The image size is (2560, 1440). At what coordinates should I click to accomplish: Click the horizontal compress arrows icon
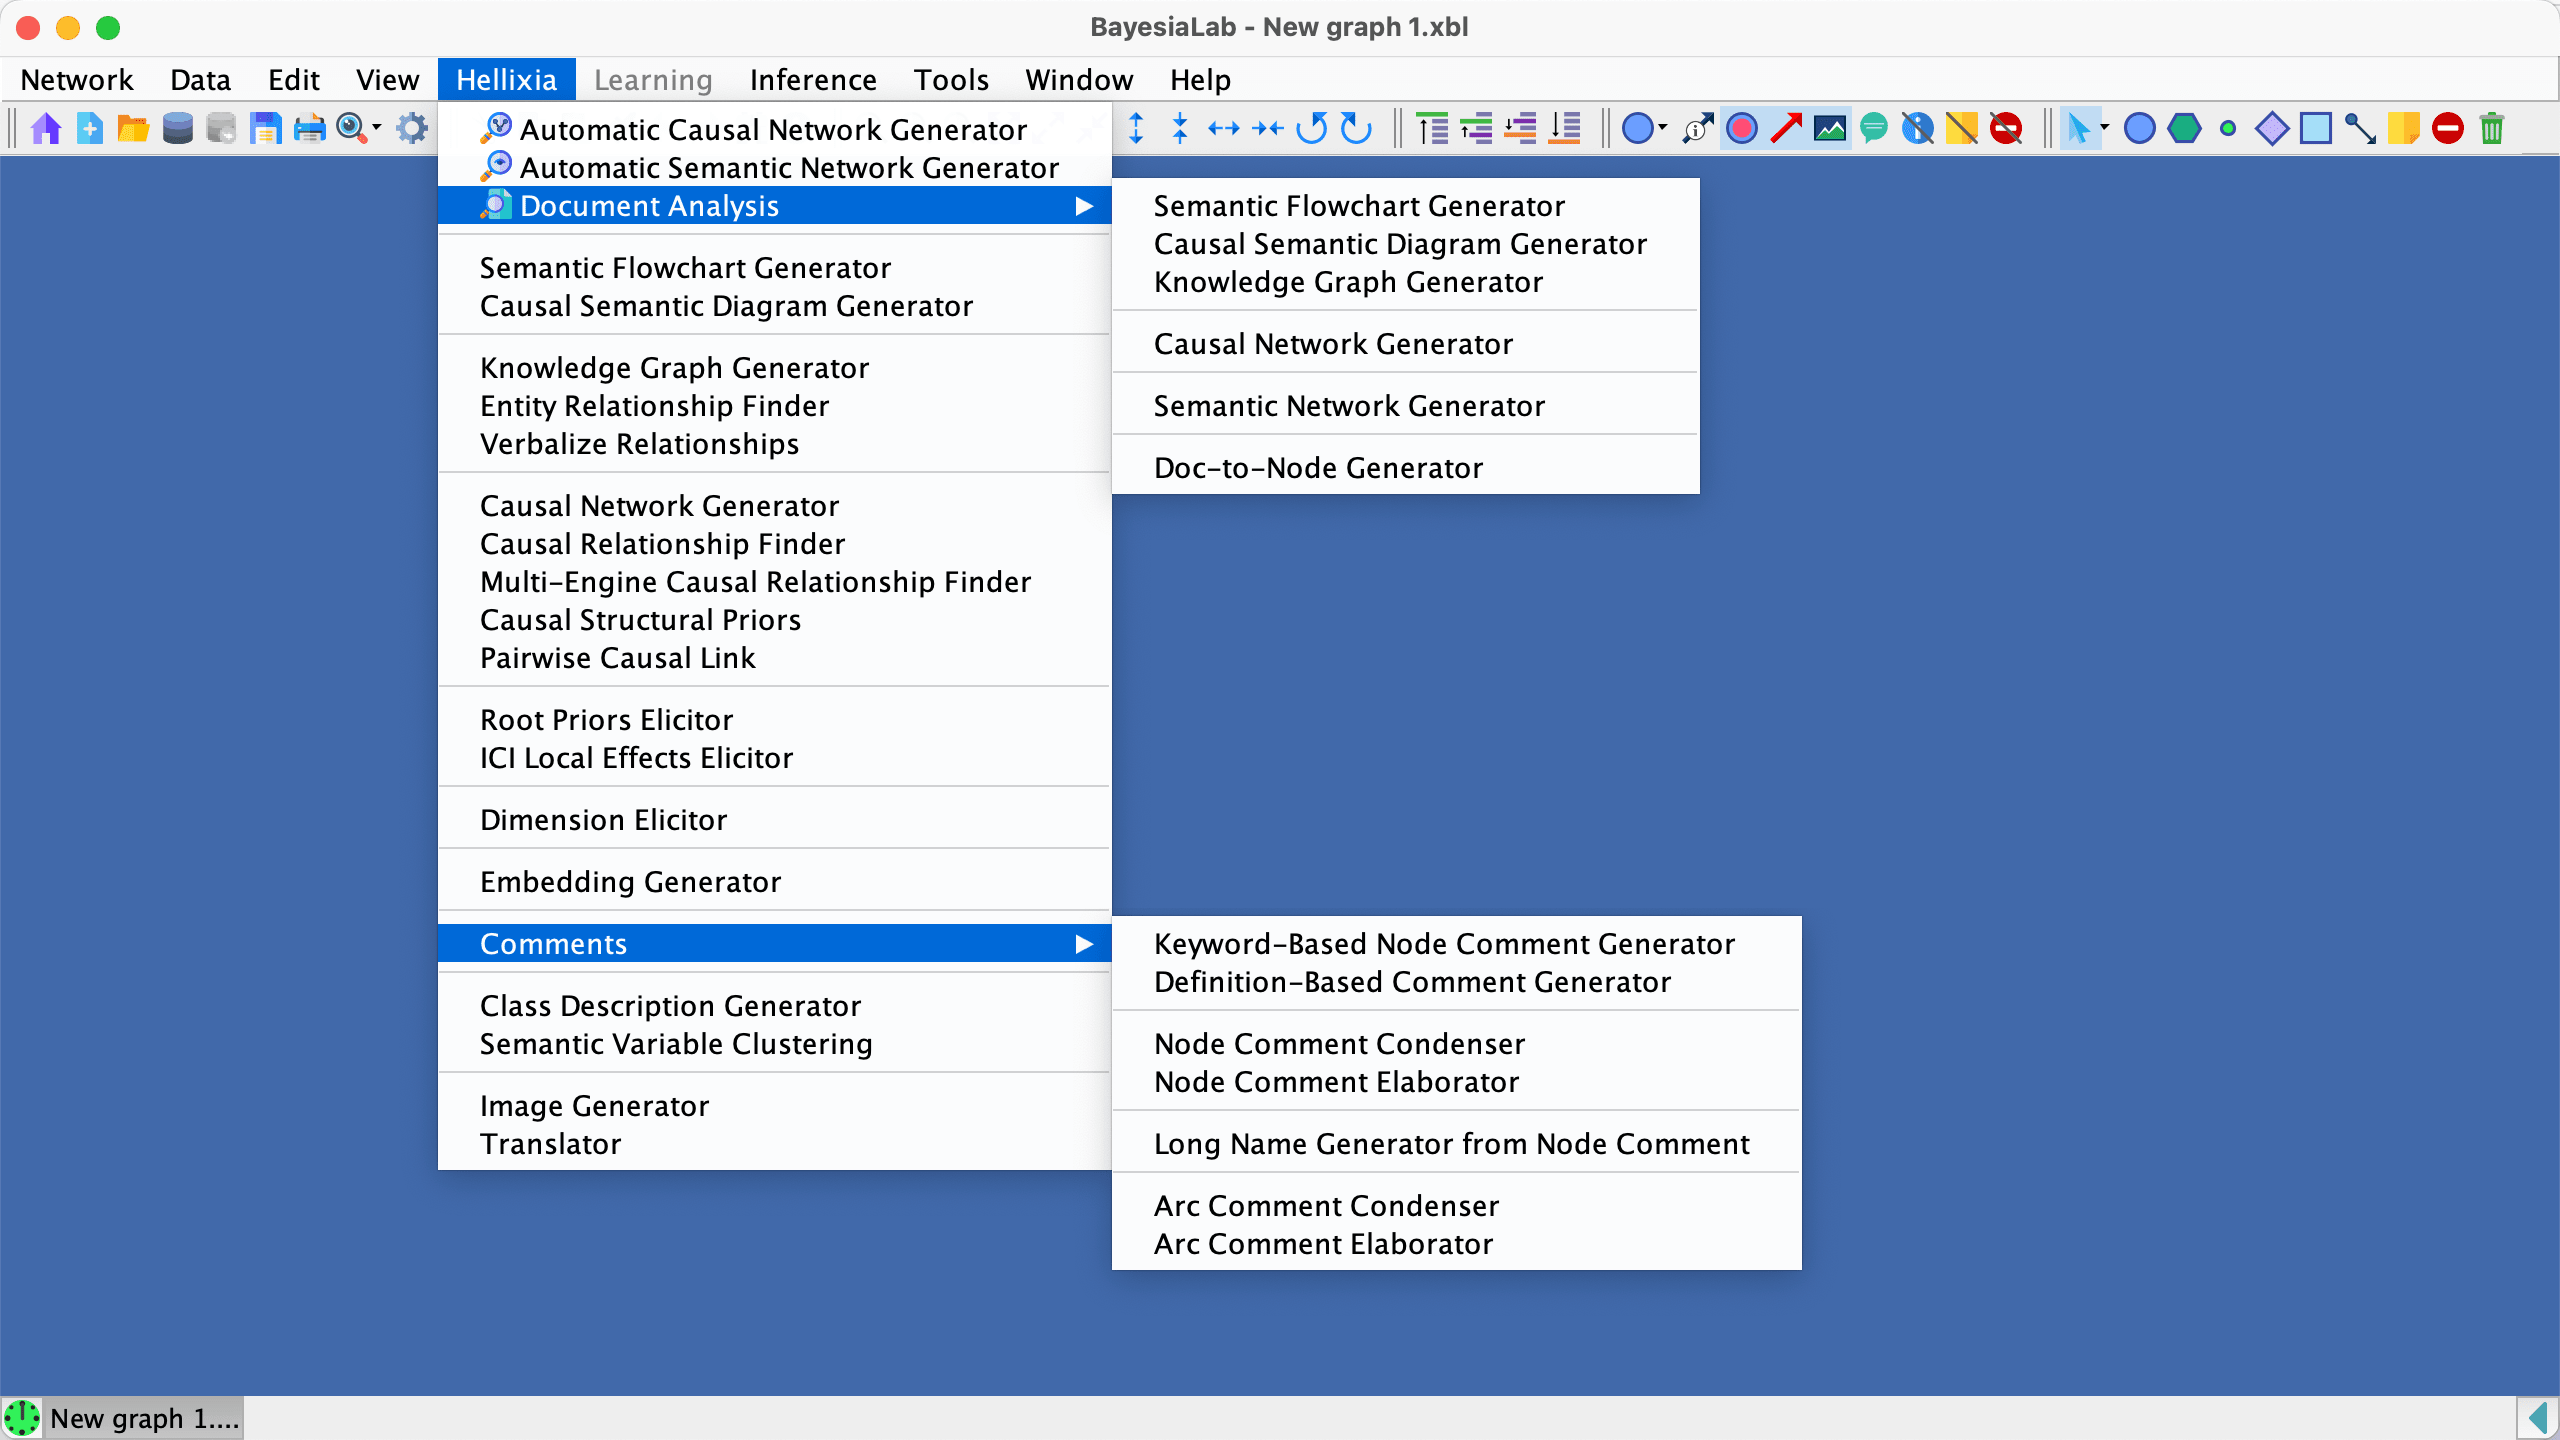tap(1268, 128)
